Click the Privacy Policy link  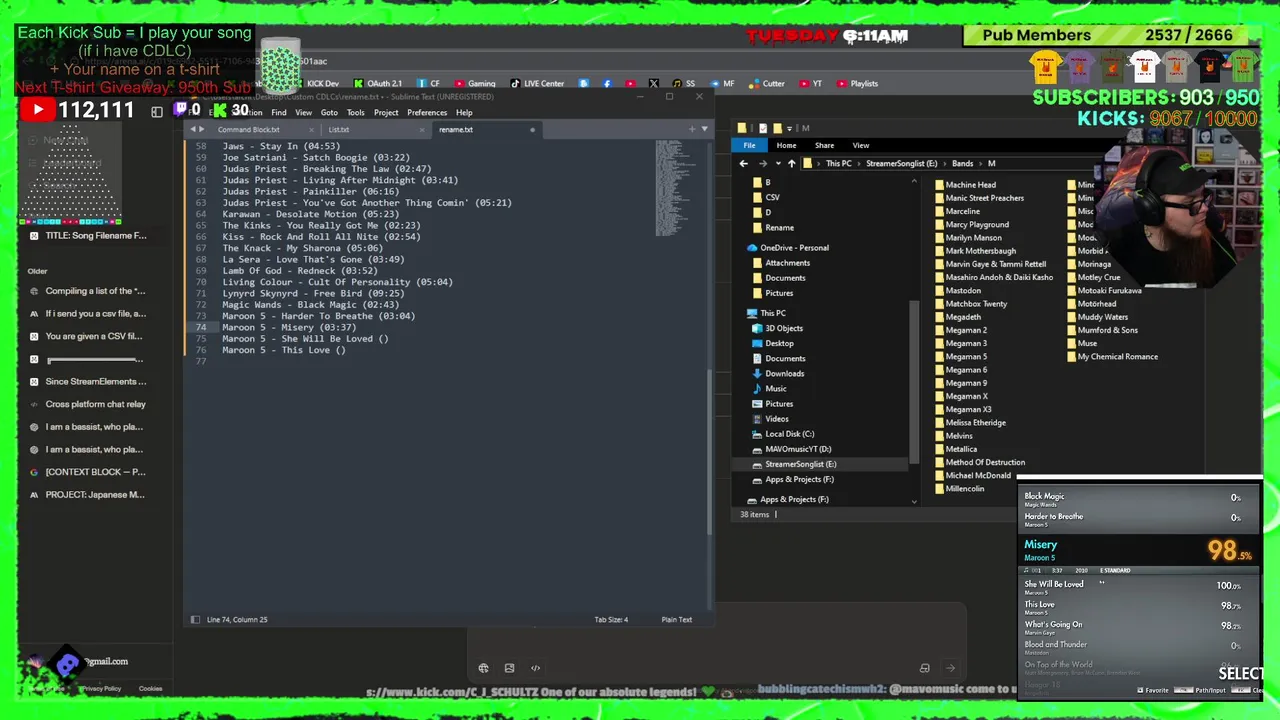tap(101, 689)
